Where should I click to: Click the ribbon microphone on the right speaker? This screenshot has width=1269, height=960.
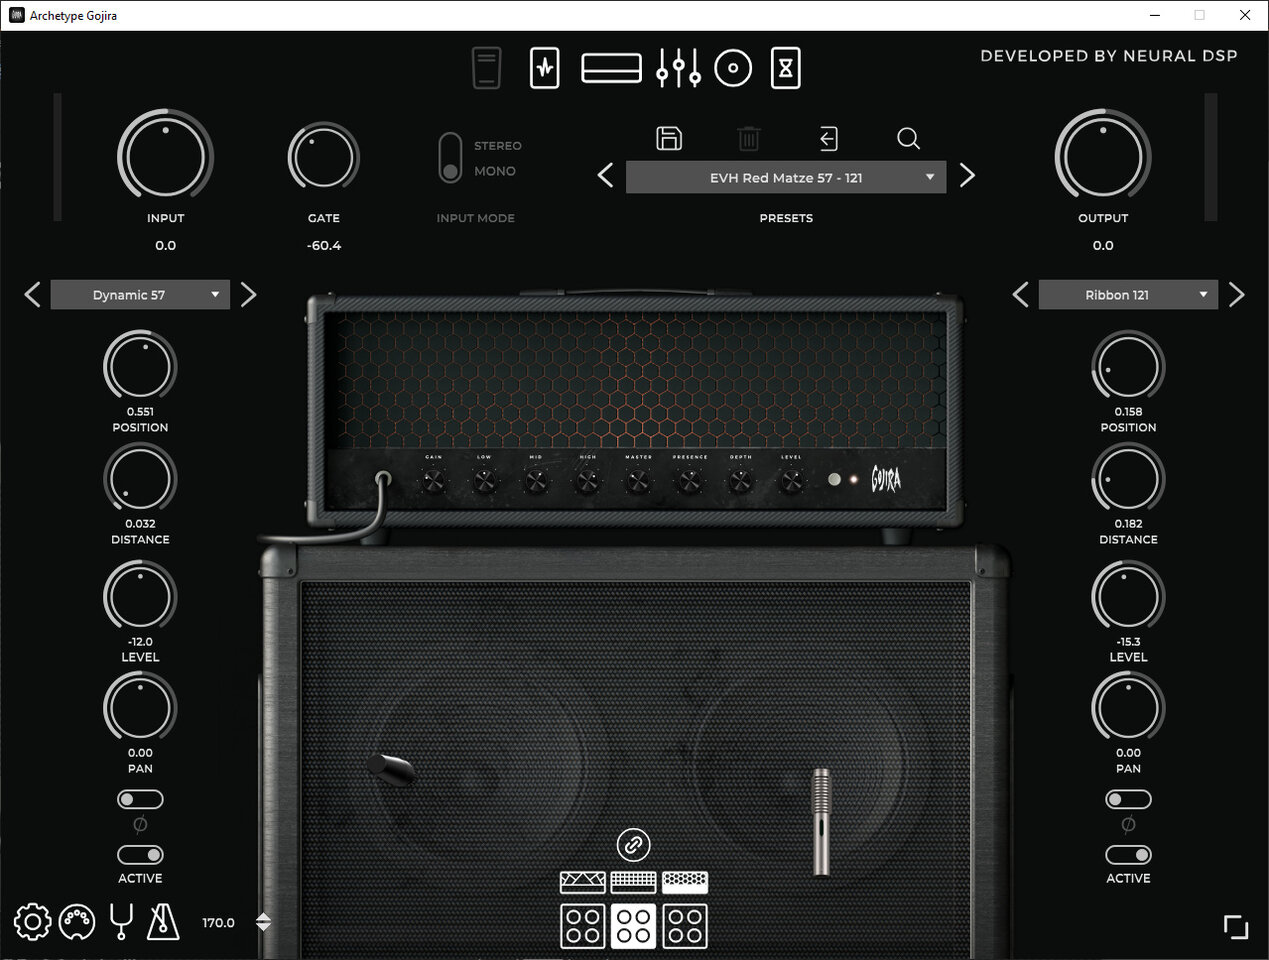821,821
